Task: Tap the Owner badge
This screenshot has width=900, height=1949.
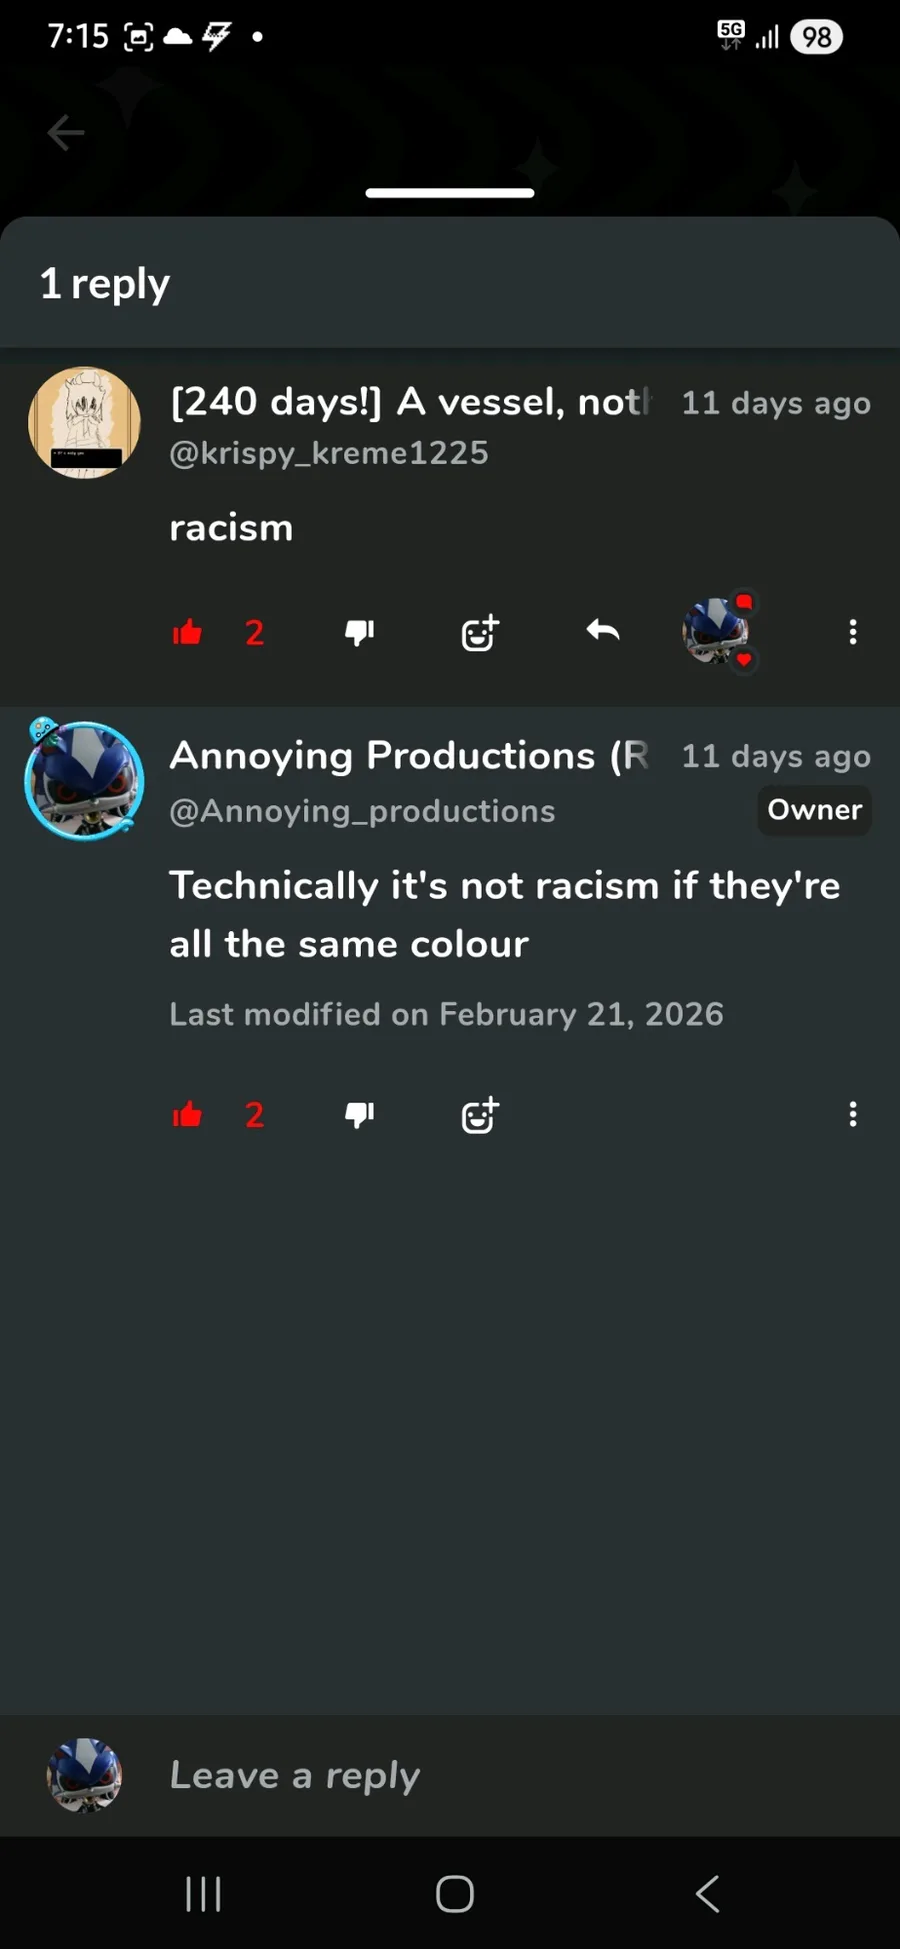Action: (814, 810)
